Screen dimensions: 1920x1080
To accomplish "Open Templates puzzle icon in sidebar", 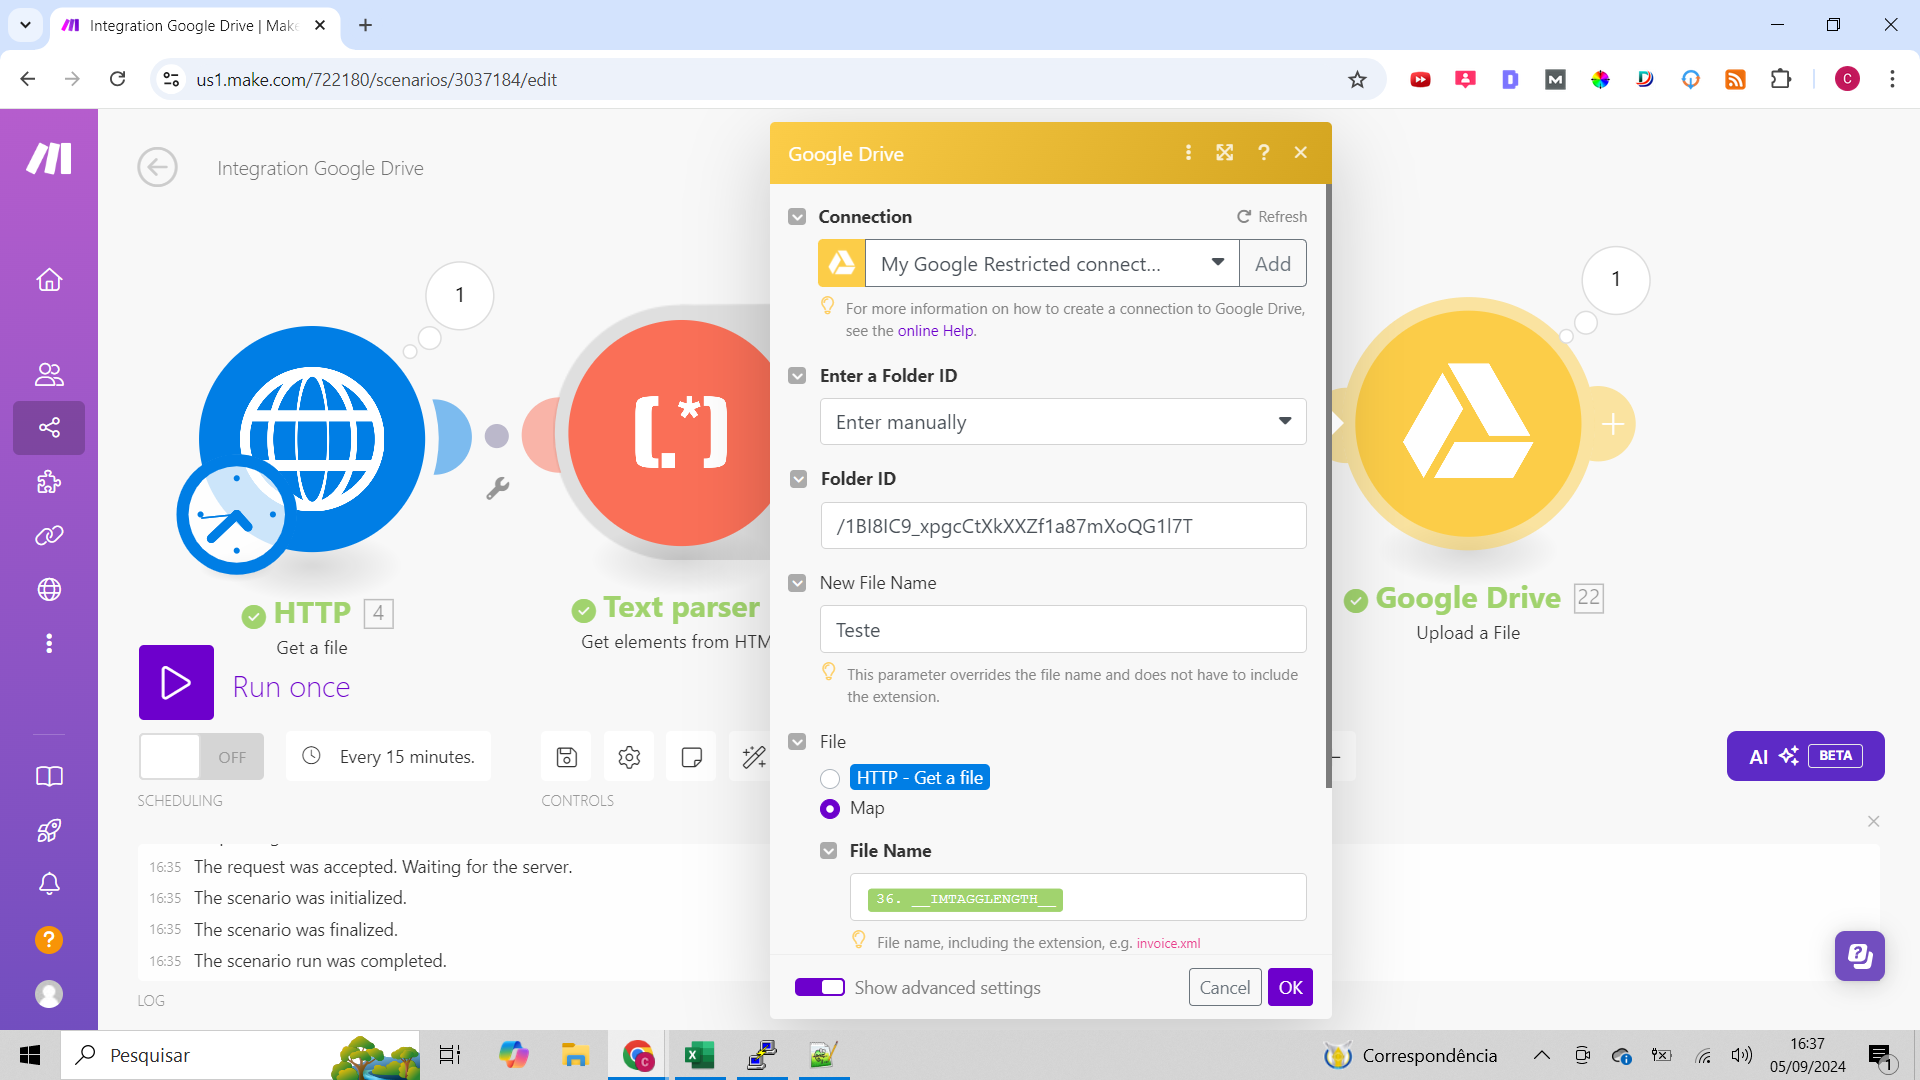I will coord(49,483).
